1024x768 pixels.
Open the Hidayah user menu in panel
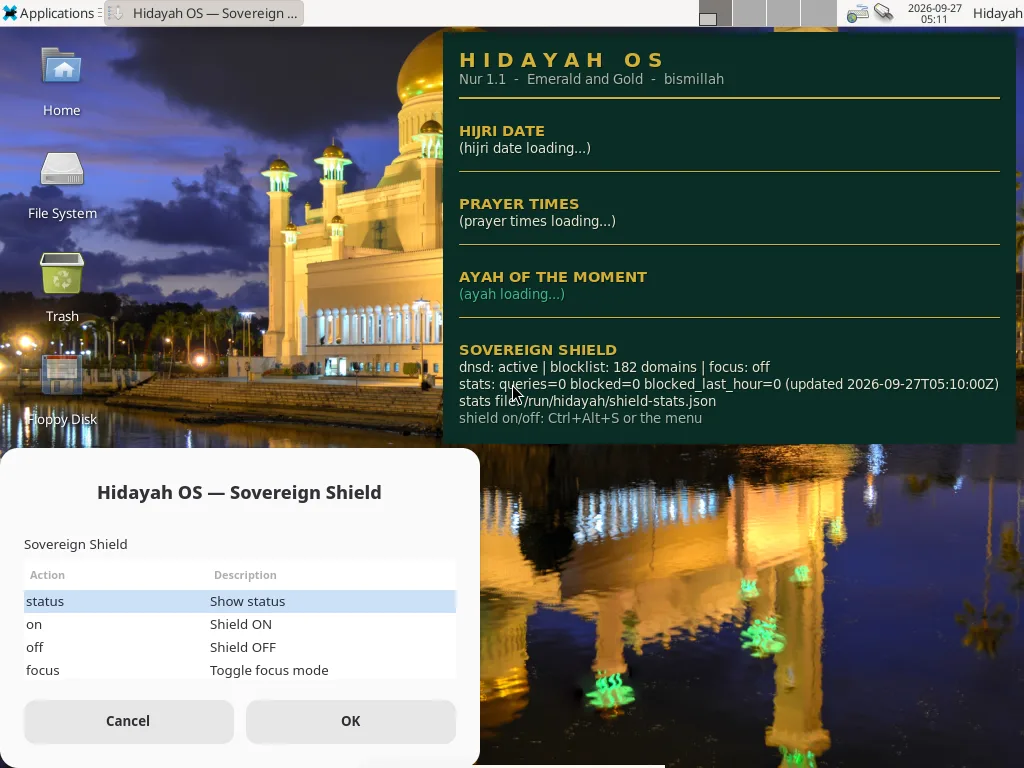(997, 13)
